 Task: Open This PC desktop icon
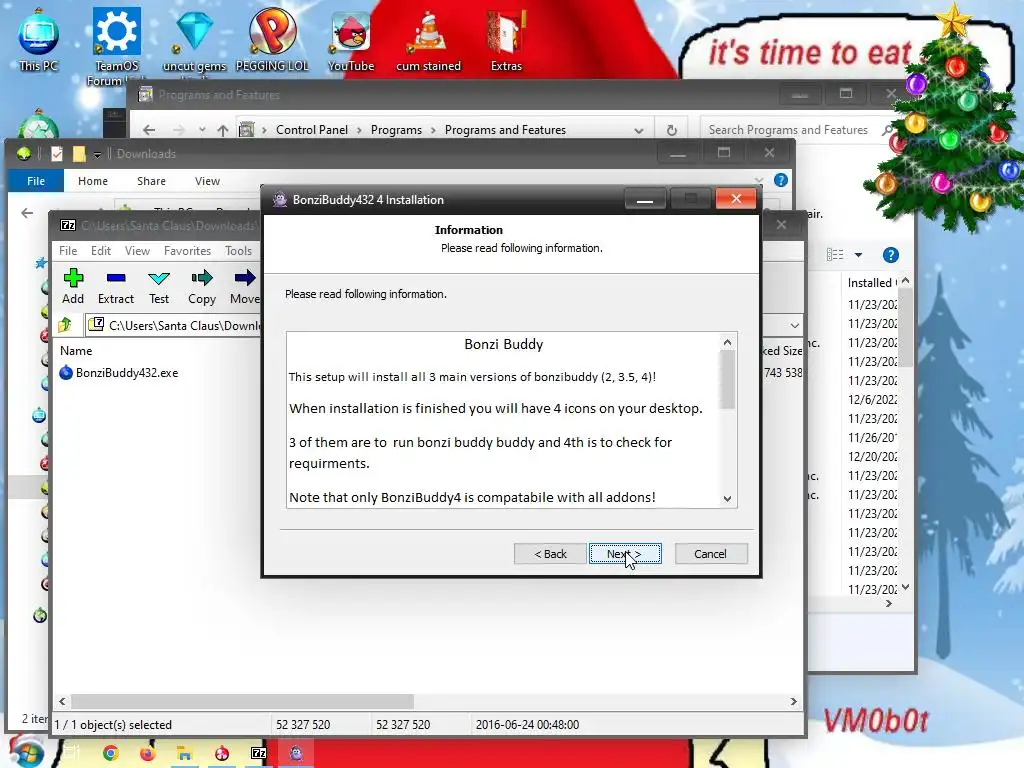click(x=39, y=39)
